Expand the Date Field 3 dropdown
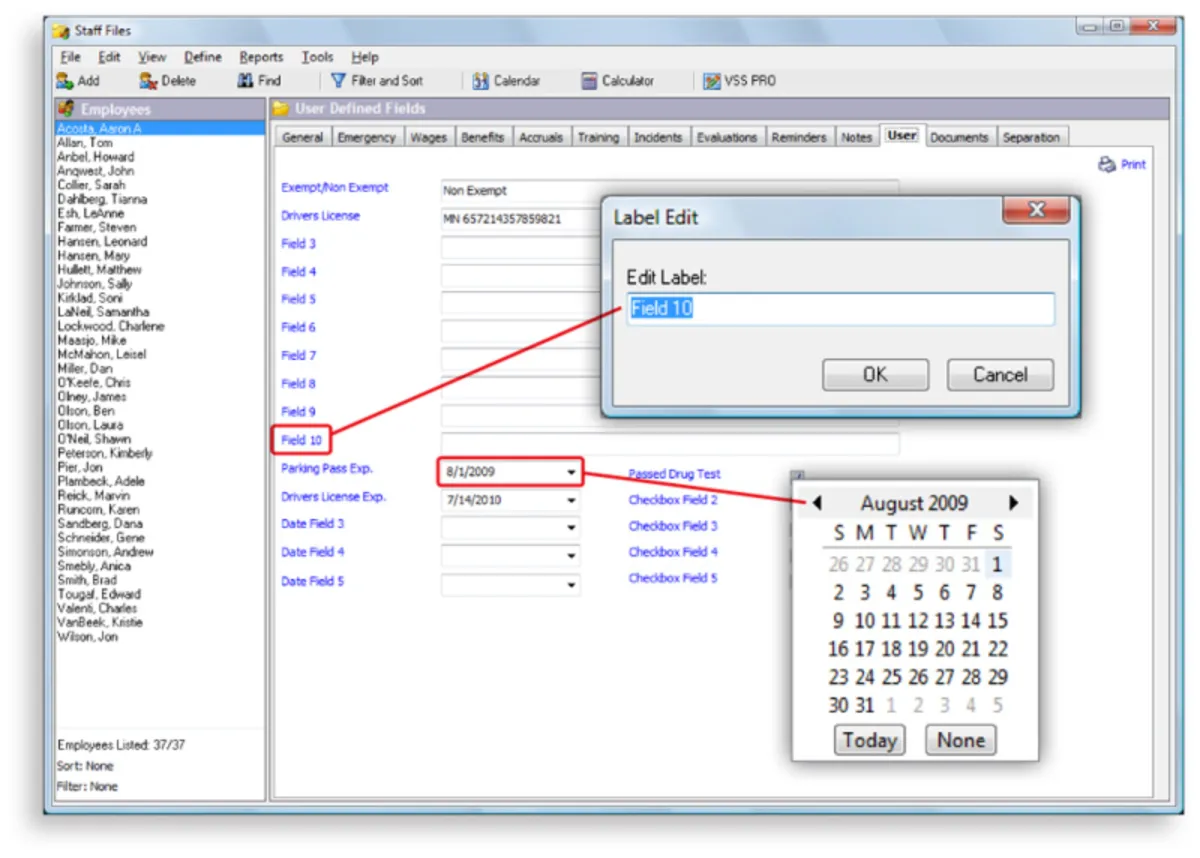The width and height of the screenshot is (1200, 858). tap(571, 527)
